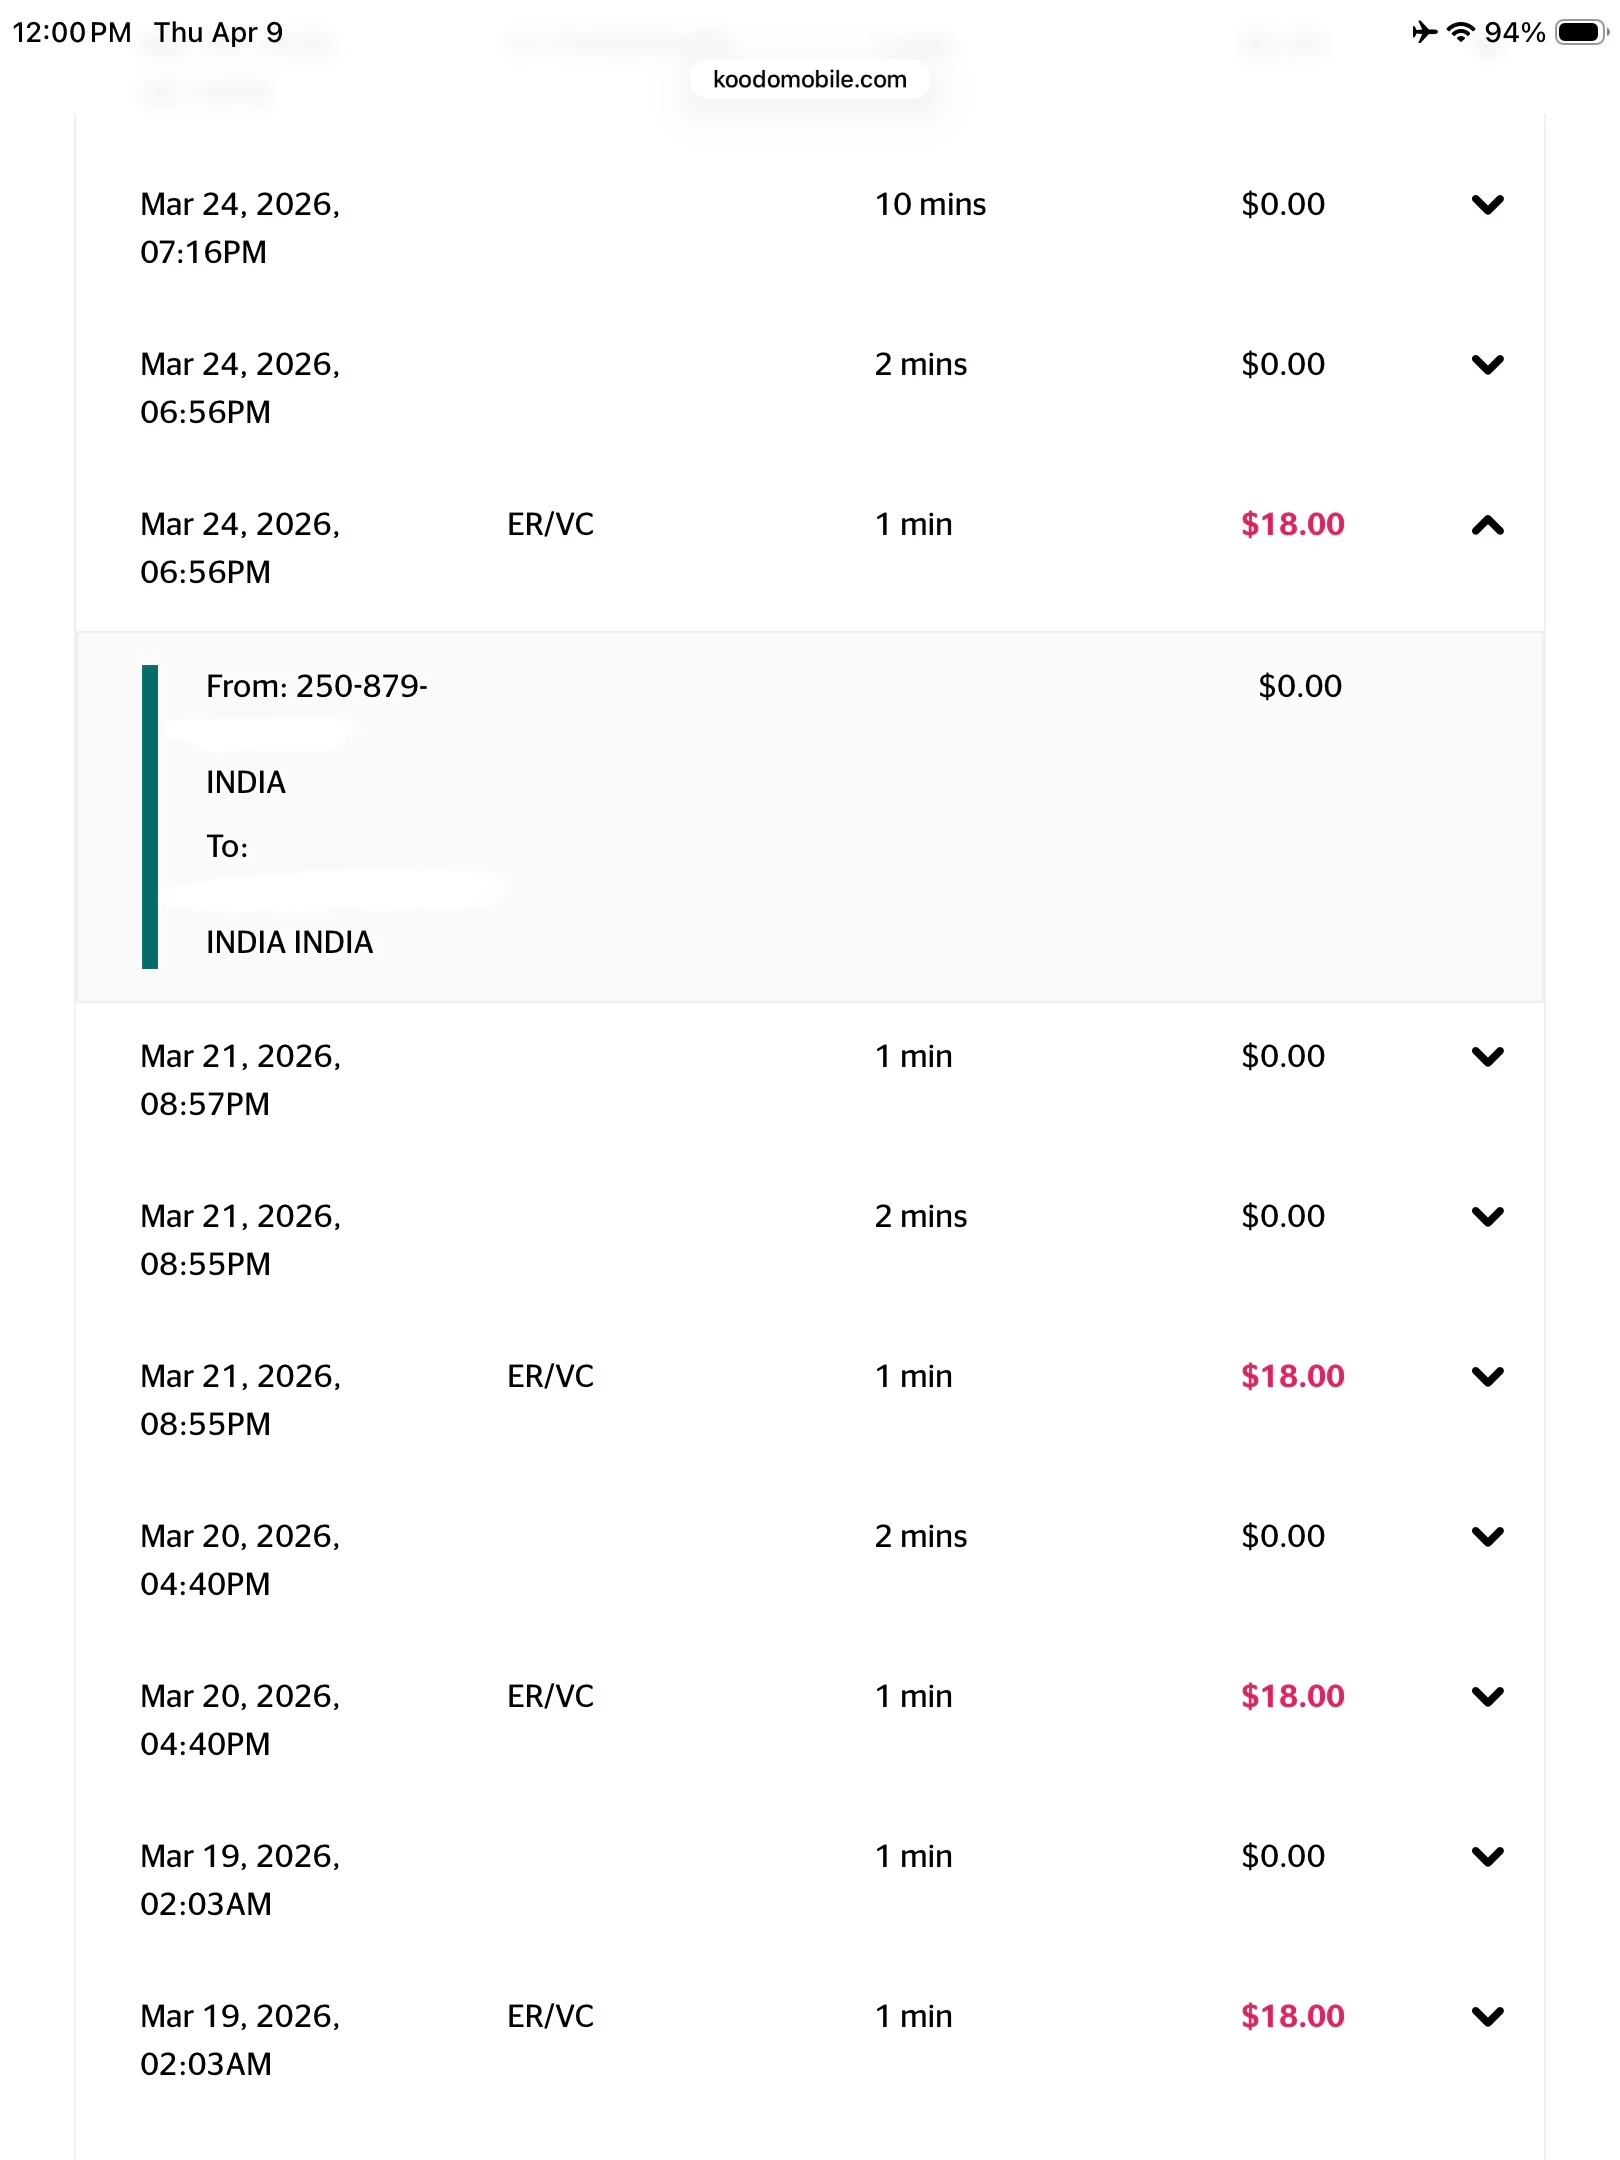Expand the Mar 19 02:03AM $0.00 call
This screenshot has height=2160, width=1620.
point(1487,1857)
